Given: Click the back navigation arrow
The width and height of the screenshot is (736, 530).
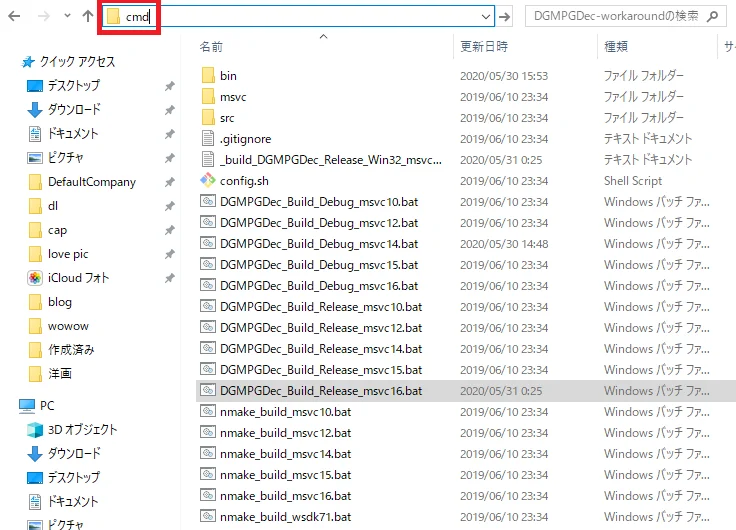Looking at the screenshot, I should tap(14, 17).
